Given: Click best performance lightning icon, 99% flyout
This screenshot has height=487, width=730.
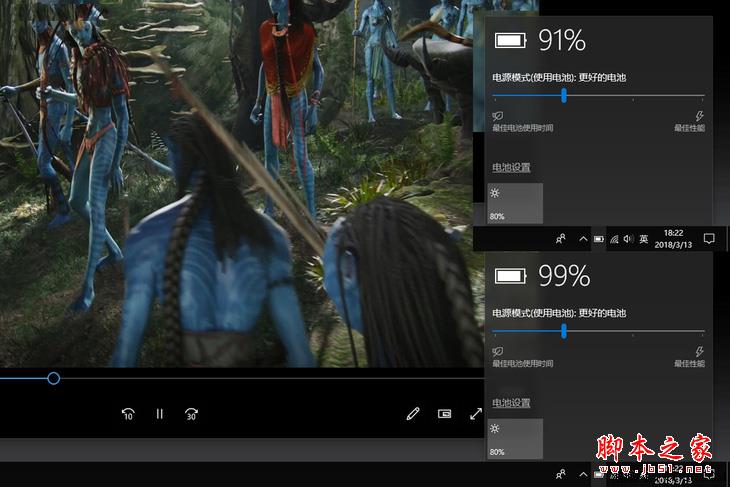Looking at the screenshot, I should click(699, 351).
